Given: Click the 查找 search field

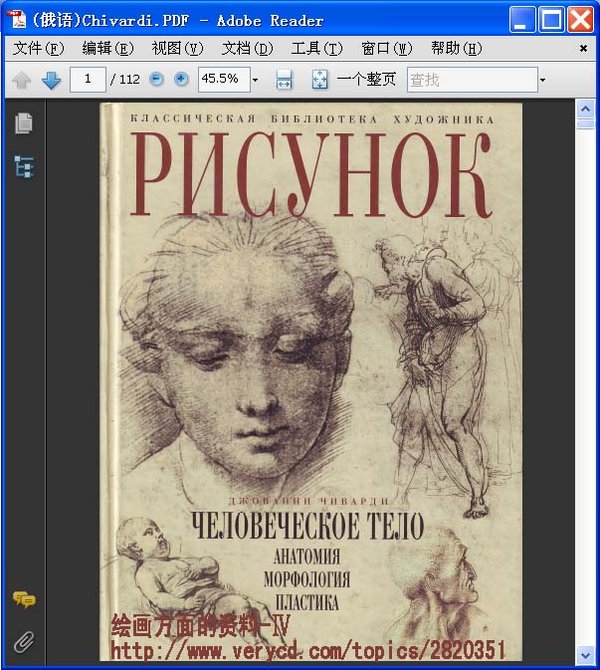Looking at the screenshot, I should coord(472,79).
